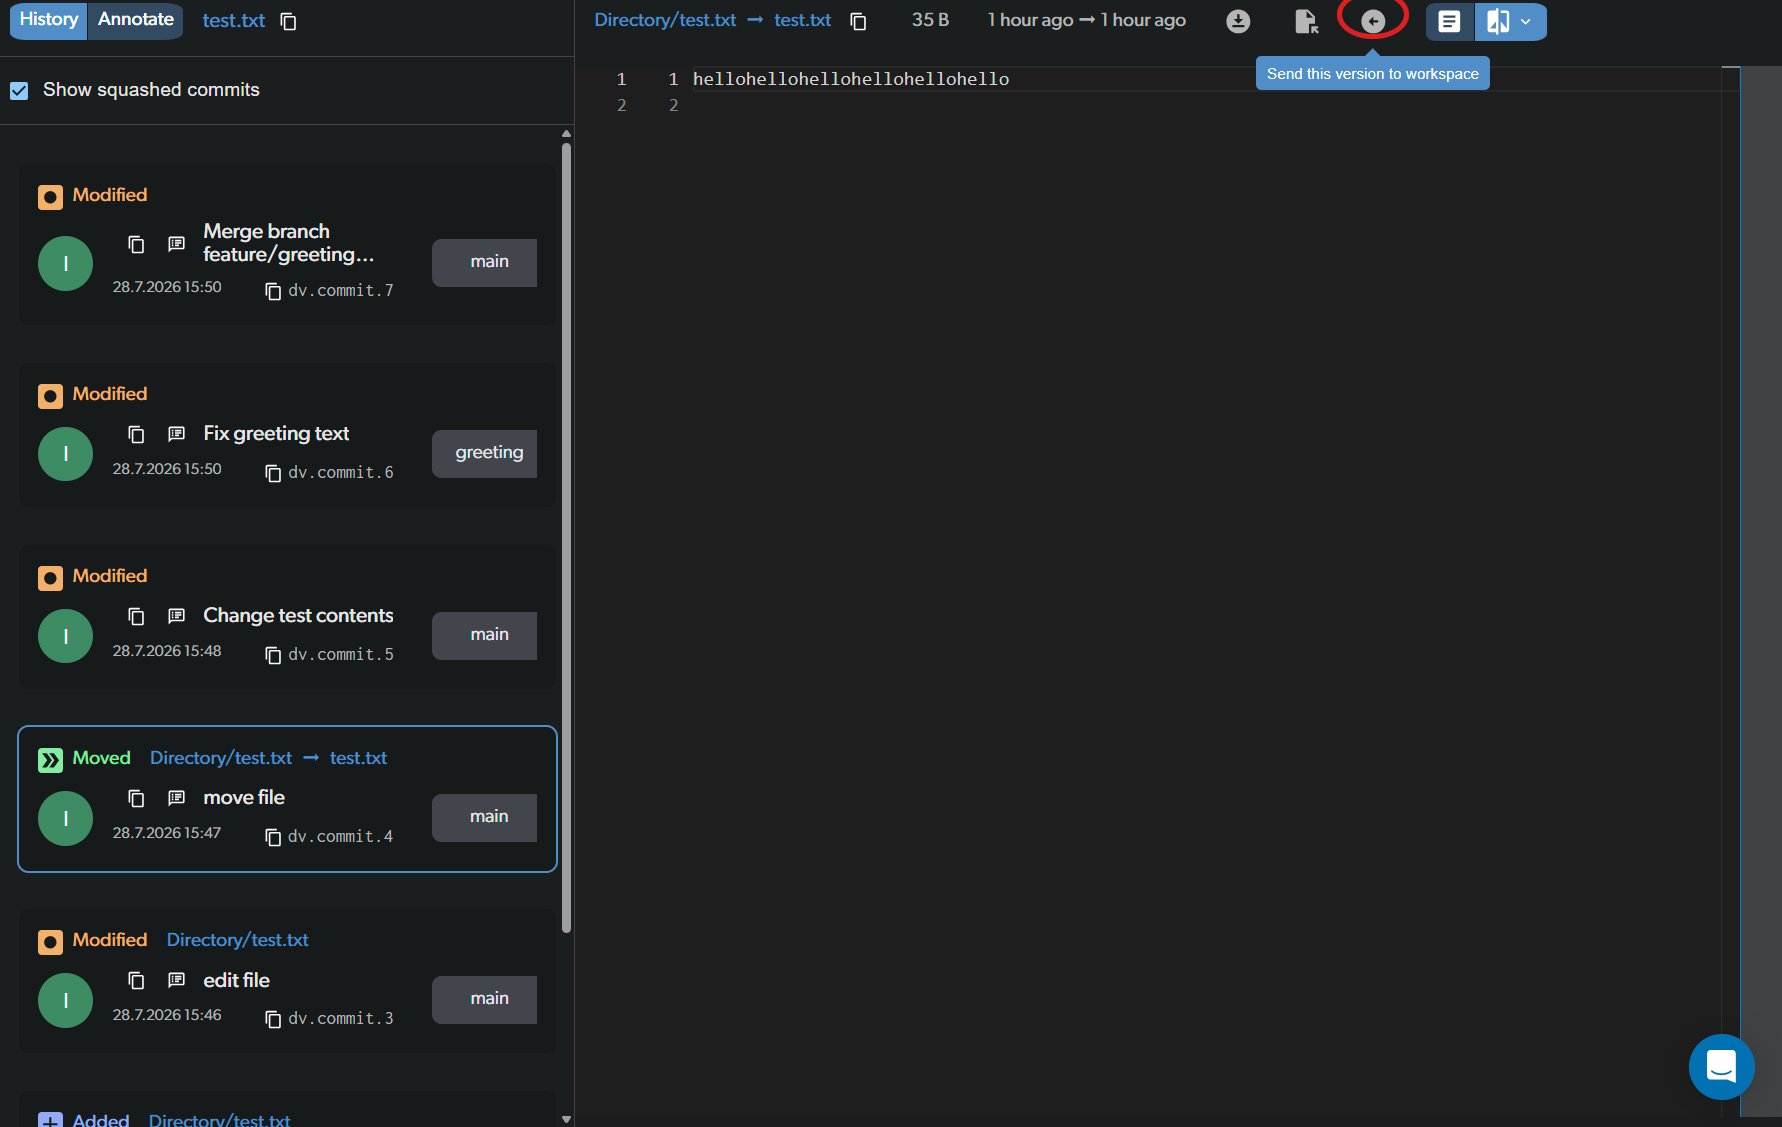Toggle Show squashed commits checkbox

(19, 90)
